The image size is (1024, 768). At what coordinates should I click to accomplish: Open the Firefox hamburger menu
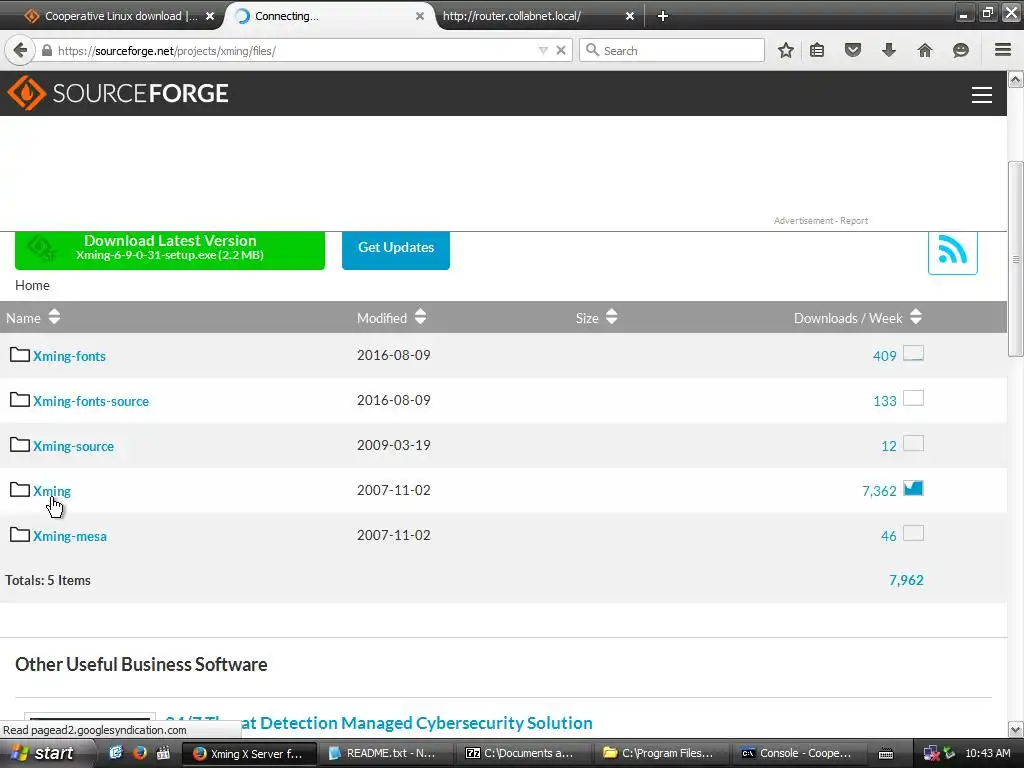click(x=1003, y=50)
